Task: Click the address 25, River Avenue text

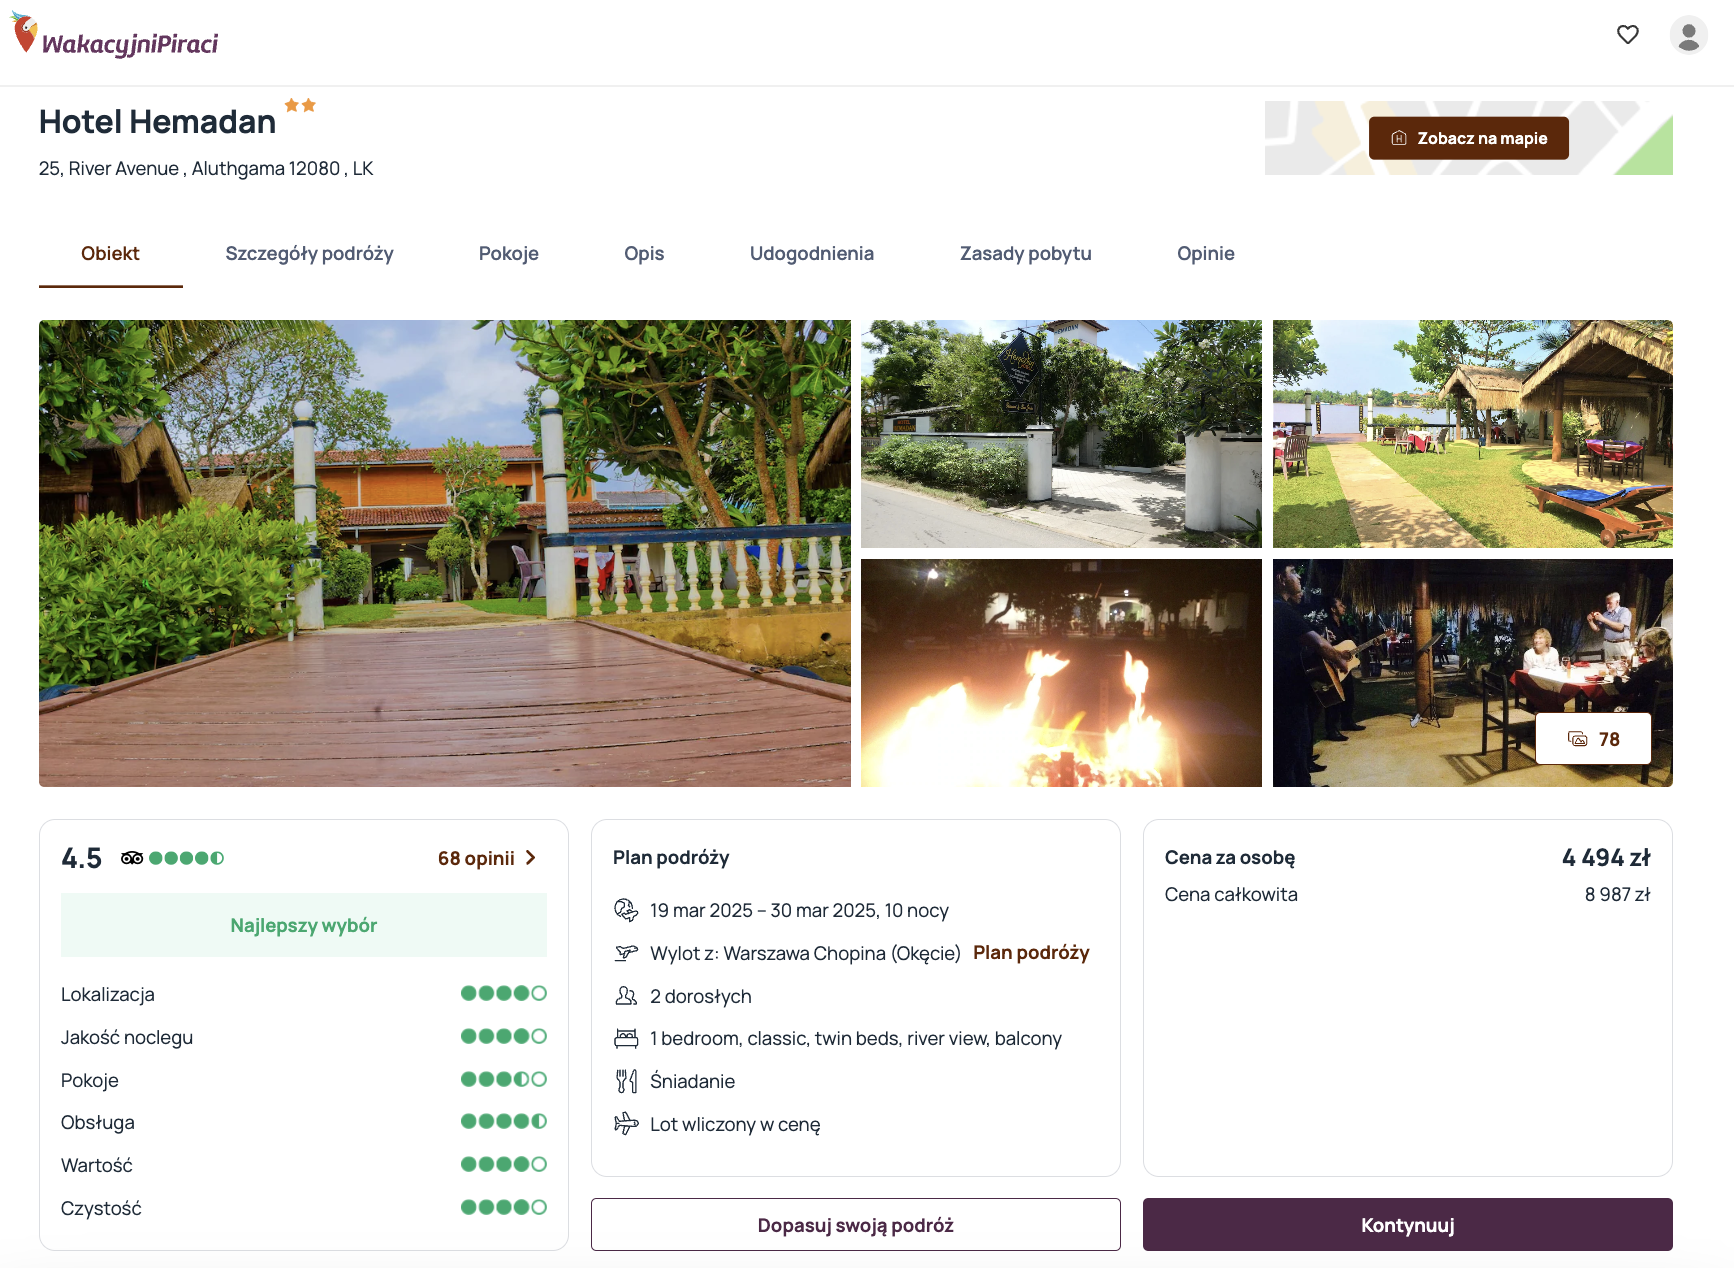Action: point(206,169)
